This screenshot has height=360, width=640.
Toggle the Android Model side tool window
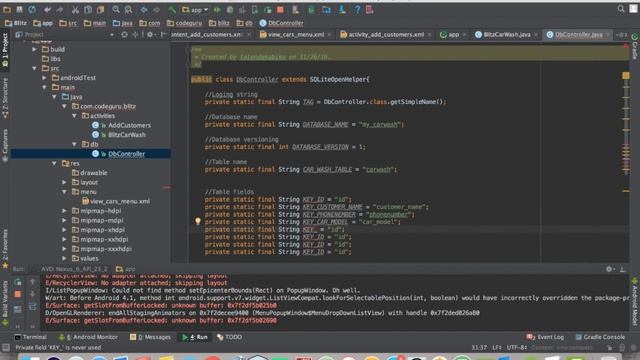pyautogui.click(x=635, y=302)
